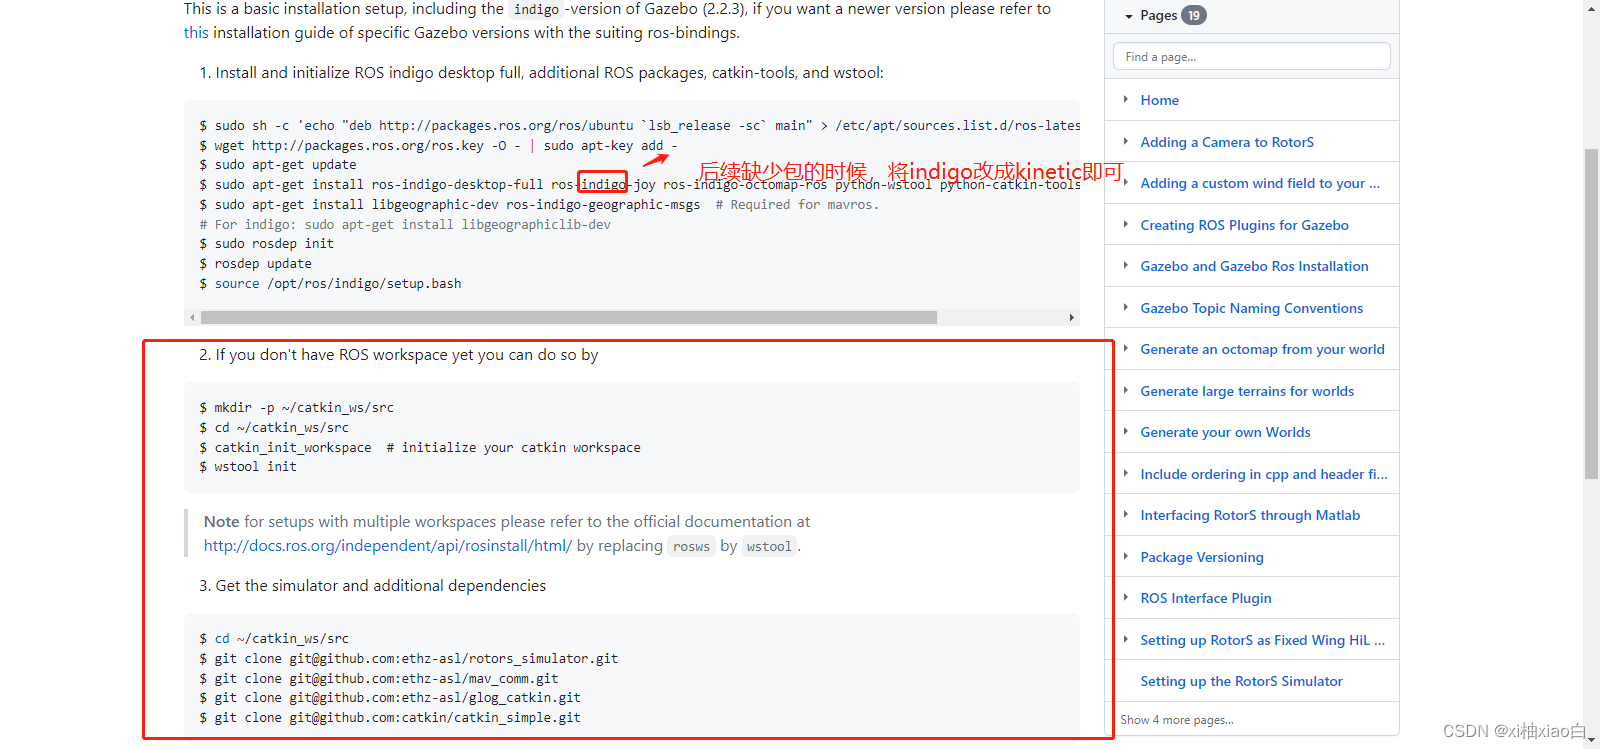Click the git clone catkin_simple.git line
The image size is (1600, 749).
pyautogui.click(x=390, y=718)
